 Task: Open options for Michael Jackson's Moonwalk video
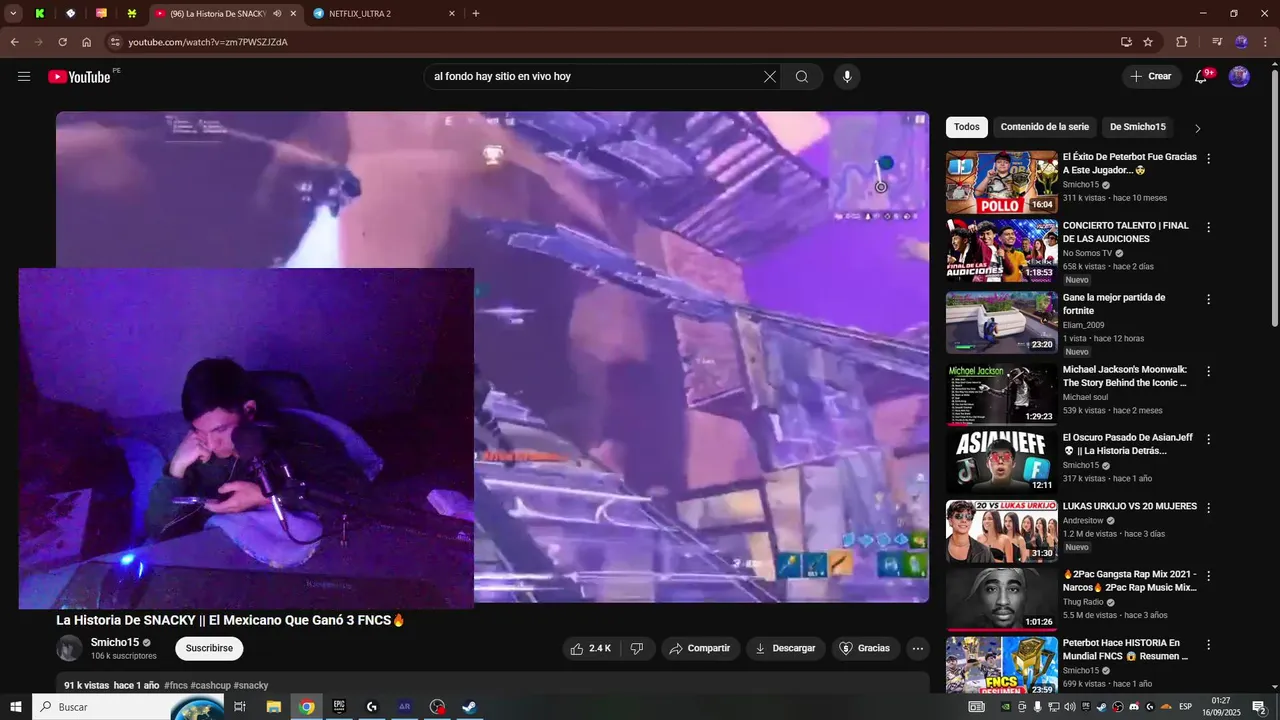pyautogui.click(x=1209, y=371)
